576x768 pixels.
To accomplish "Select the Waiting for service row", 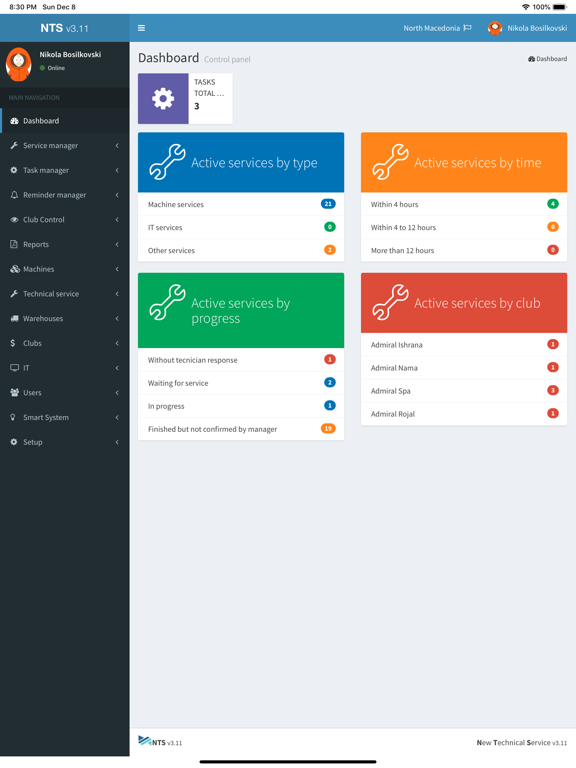I will point(241,383).
